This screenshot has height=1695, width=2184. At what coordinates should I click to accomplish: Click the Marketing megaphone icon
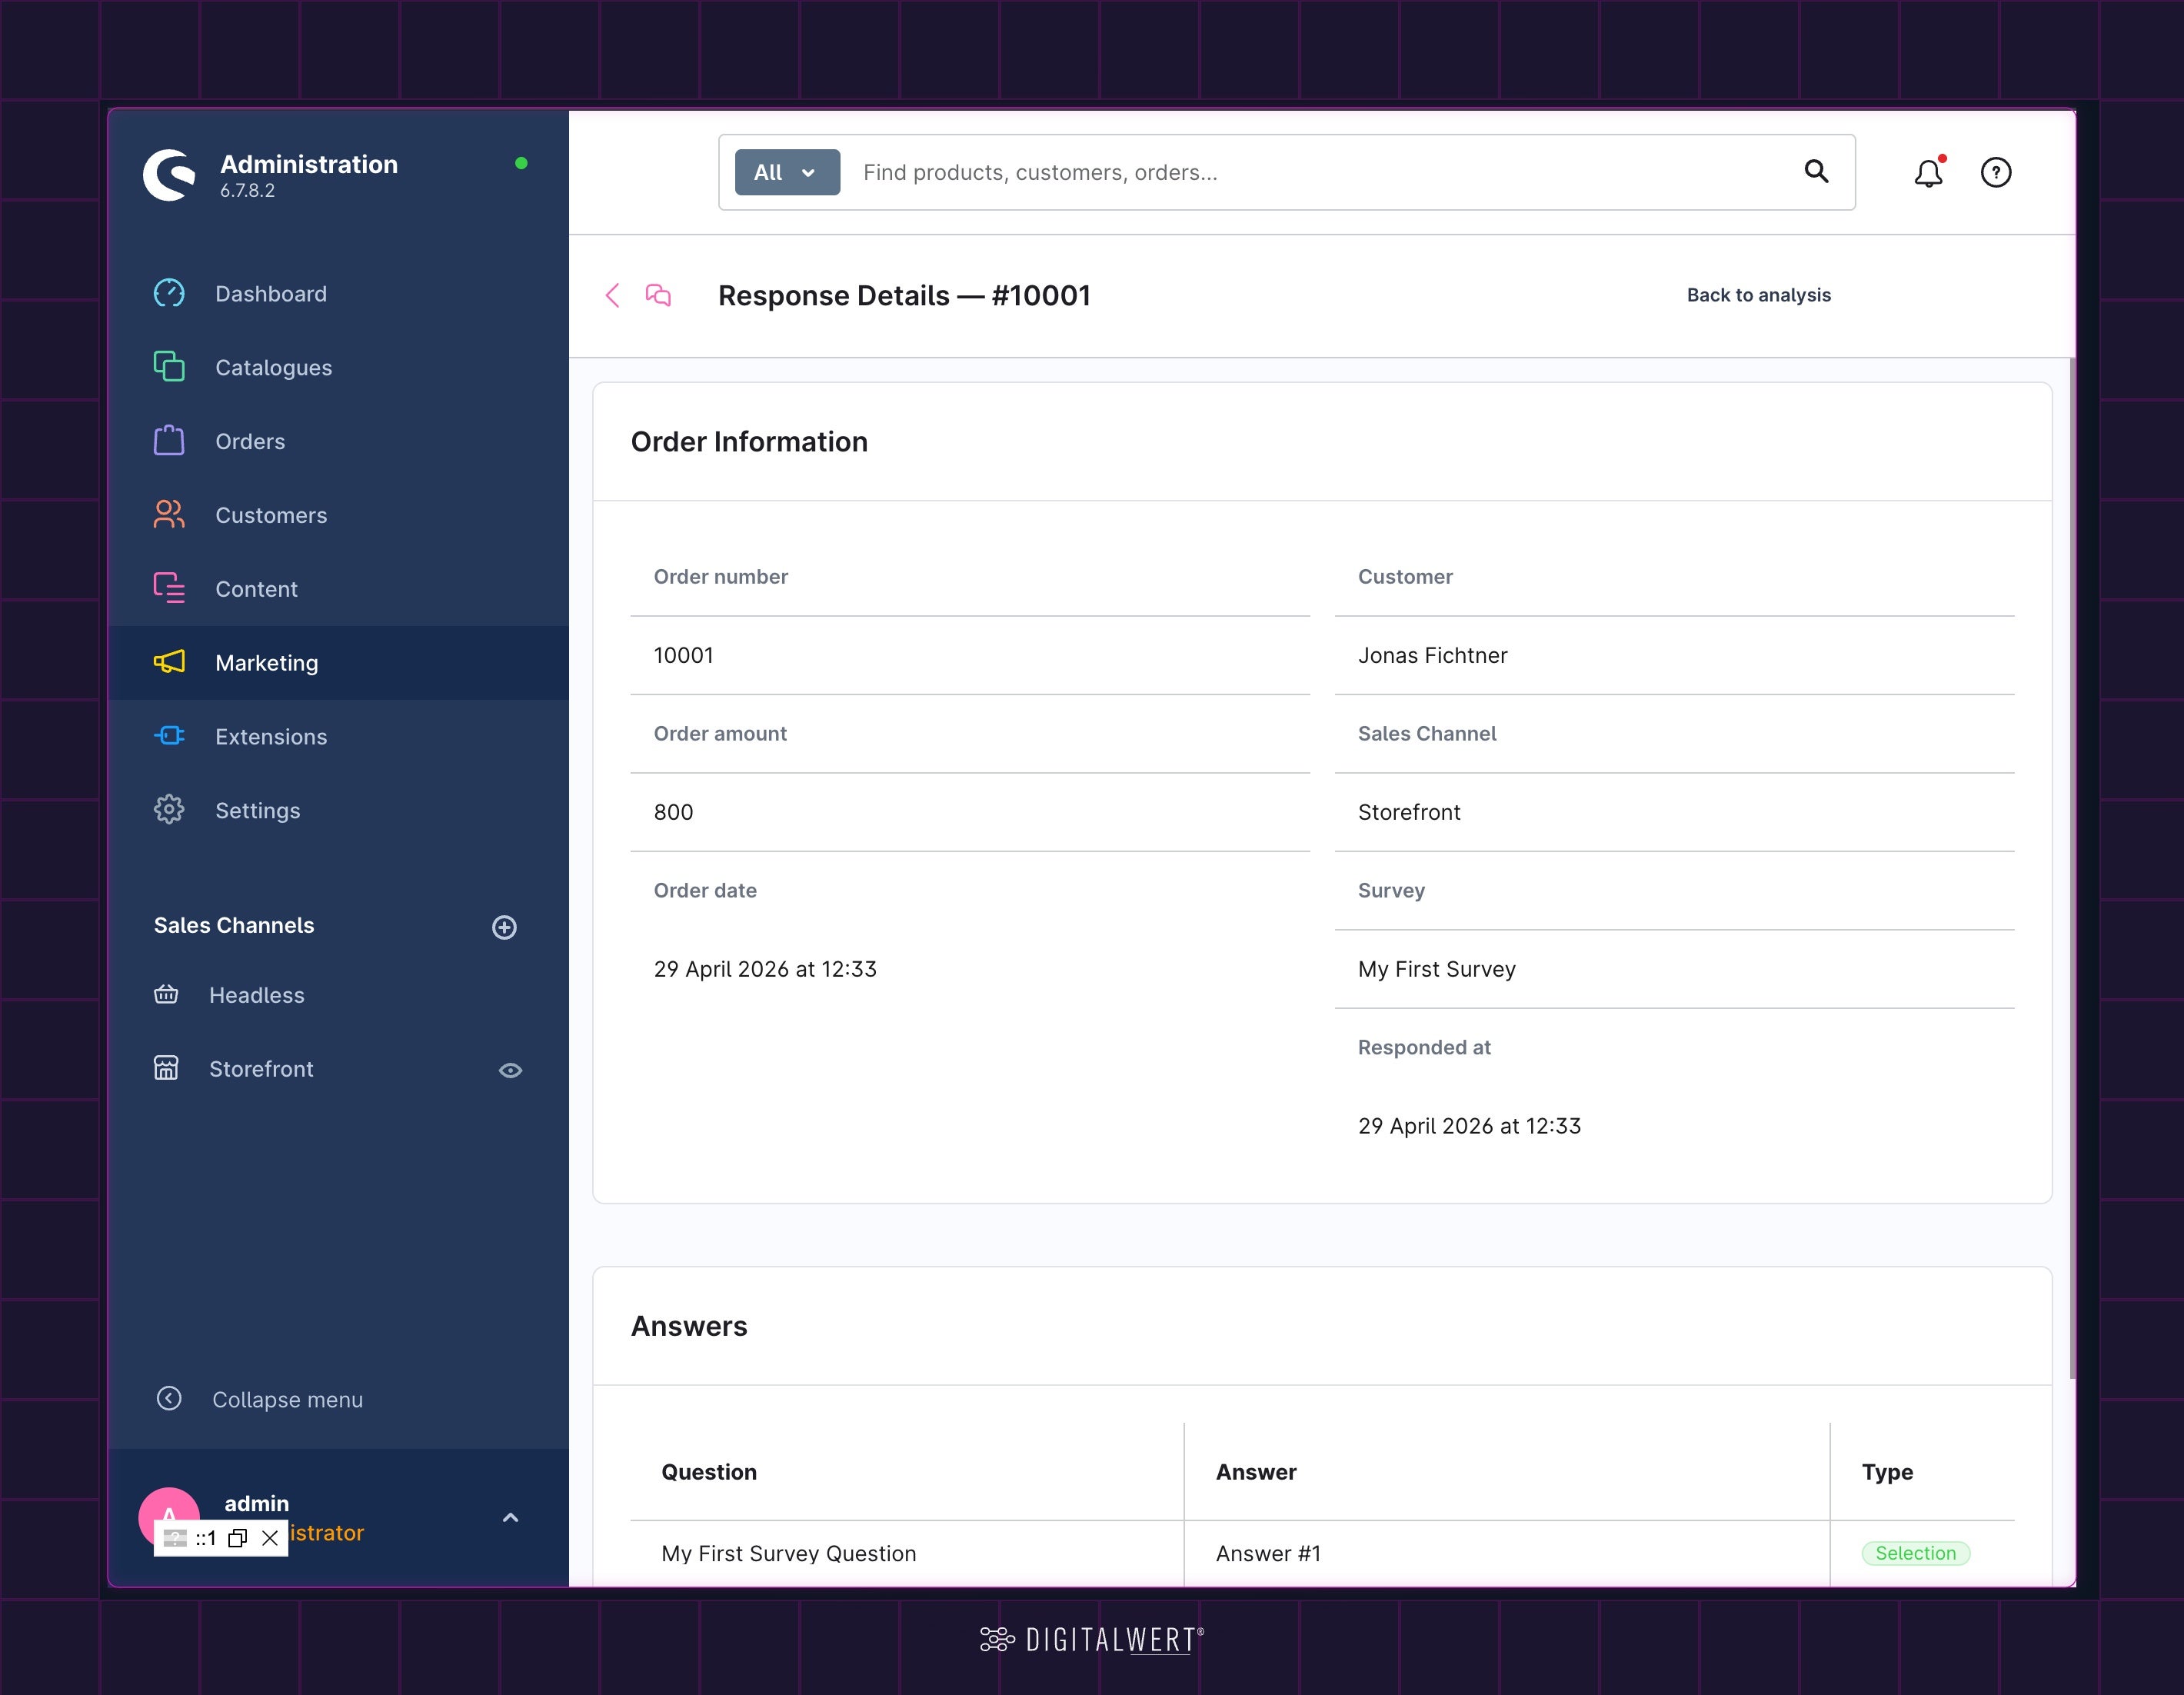click(x=169, y=662)
